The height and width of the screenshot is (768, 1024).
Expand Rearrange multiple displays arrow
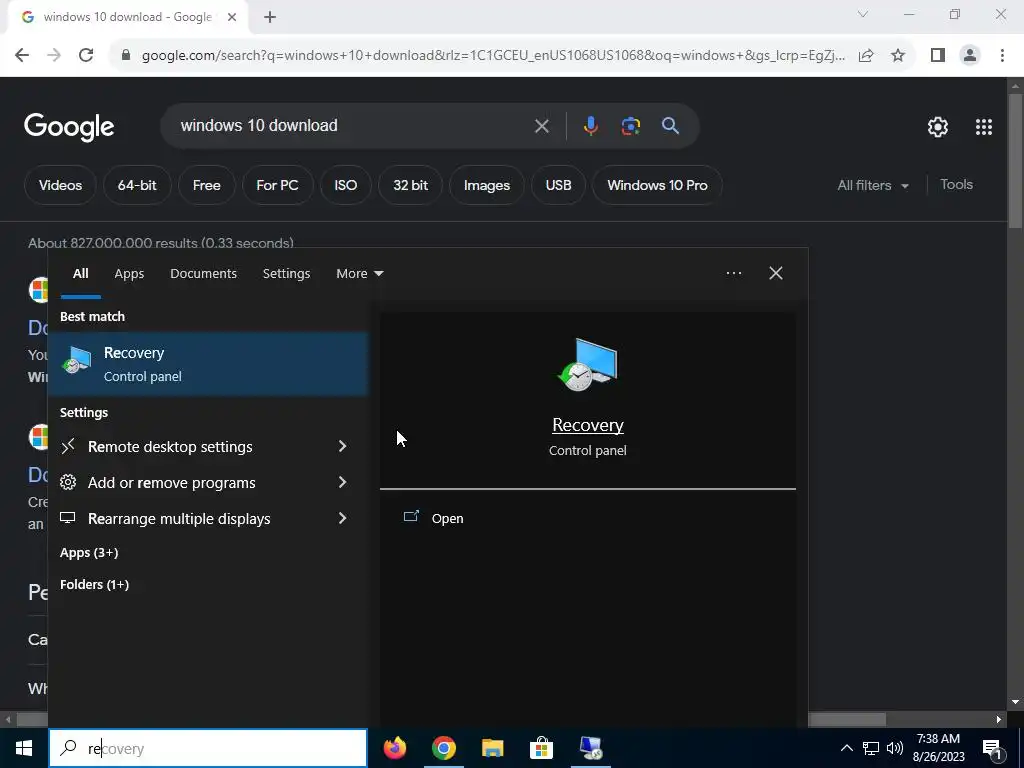coord(342,518)
